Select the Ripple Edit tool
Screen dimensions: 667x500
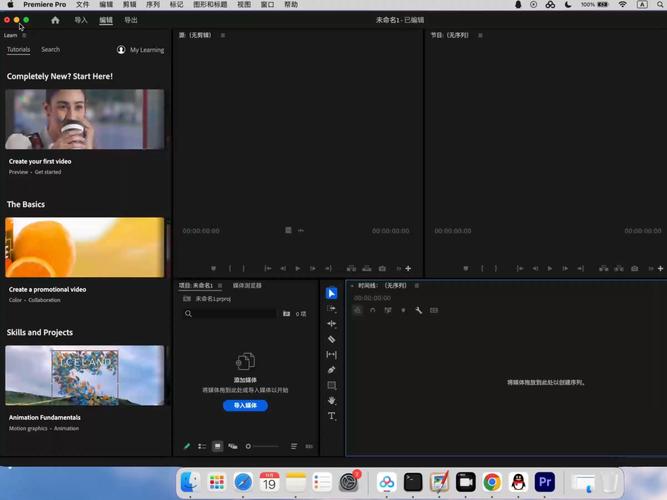[x=332, y=324]
